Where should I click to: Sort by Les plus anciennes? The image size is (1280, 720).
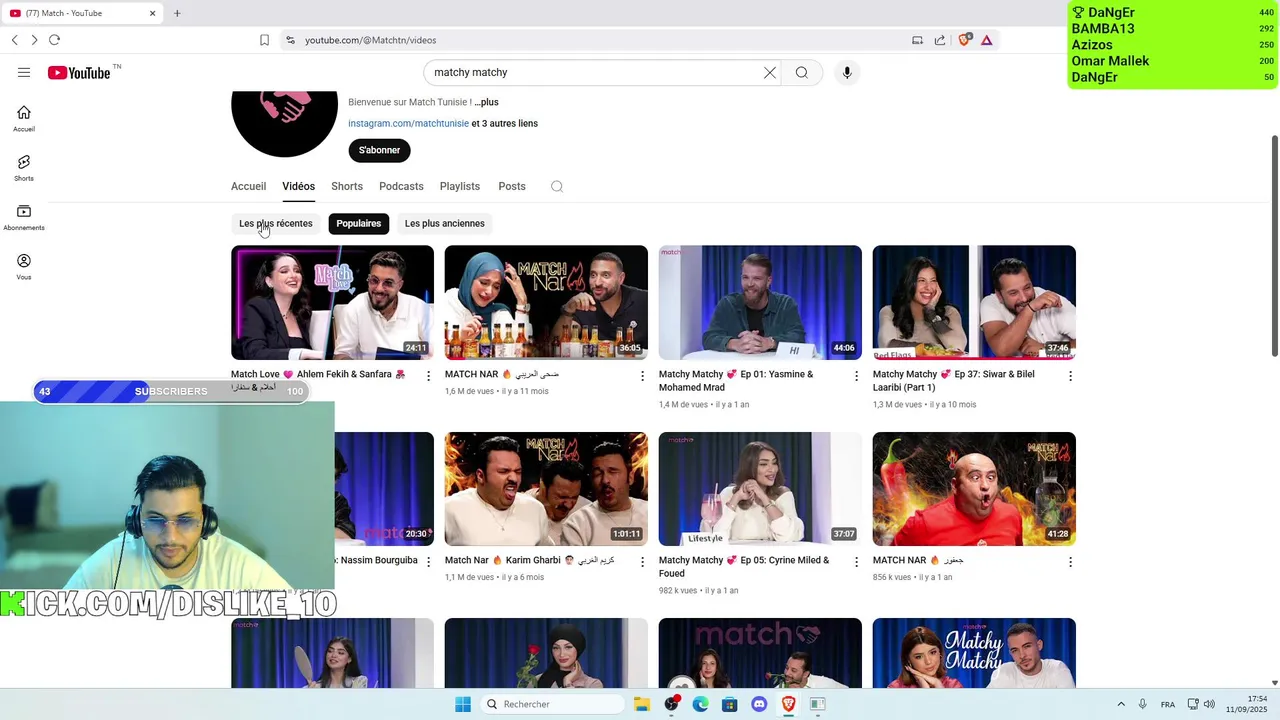(x=445, y=223)
